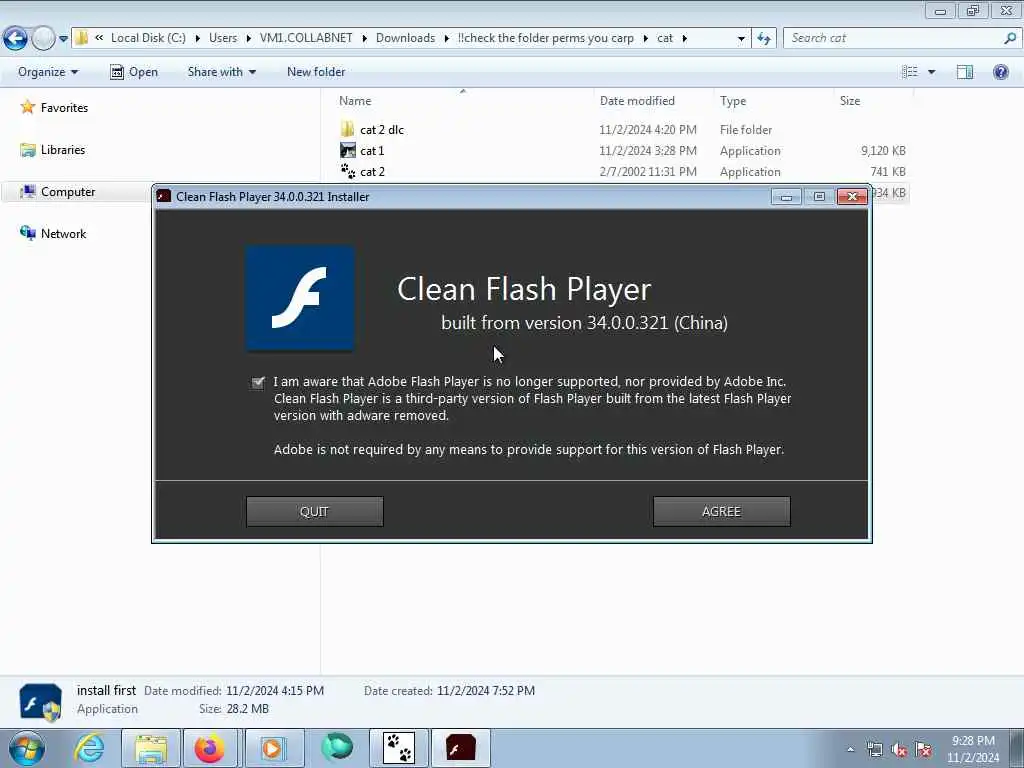This screenshot has height=768, width=1024.
Task: Expand the arrow after Users breadcrumb
Action: tap(248, 39)
